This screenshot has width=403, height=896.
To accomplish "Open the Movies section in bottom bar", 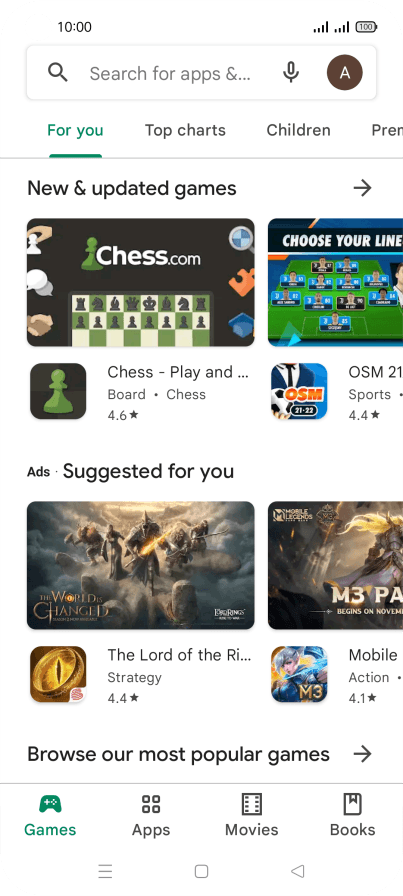I will click(x=252, y=815).
